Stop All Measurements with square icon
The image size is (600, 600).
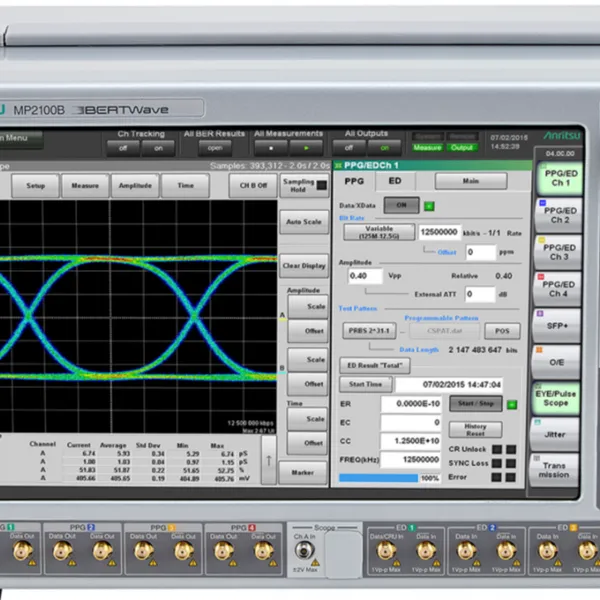(271, 148)
